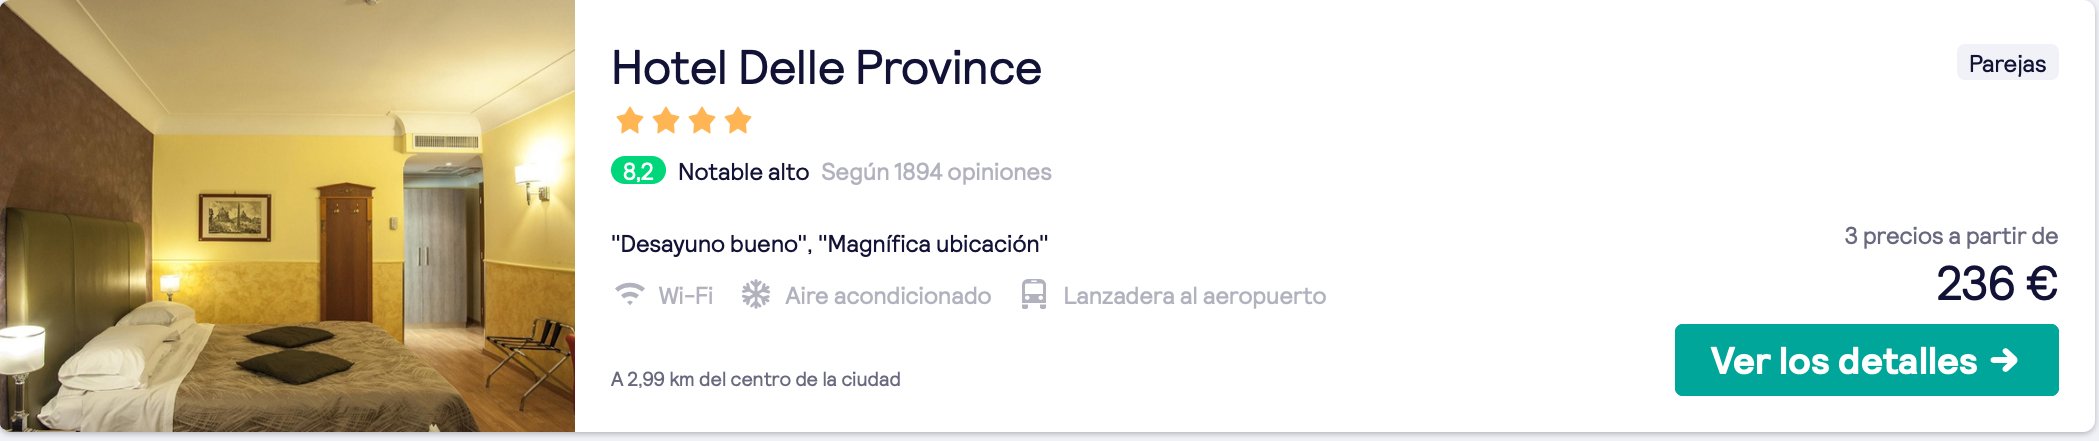Click the distance from city centre text

coord(756,379)
